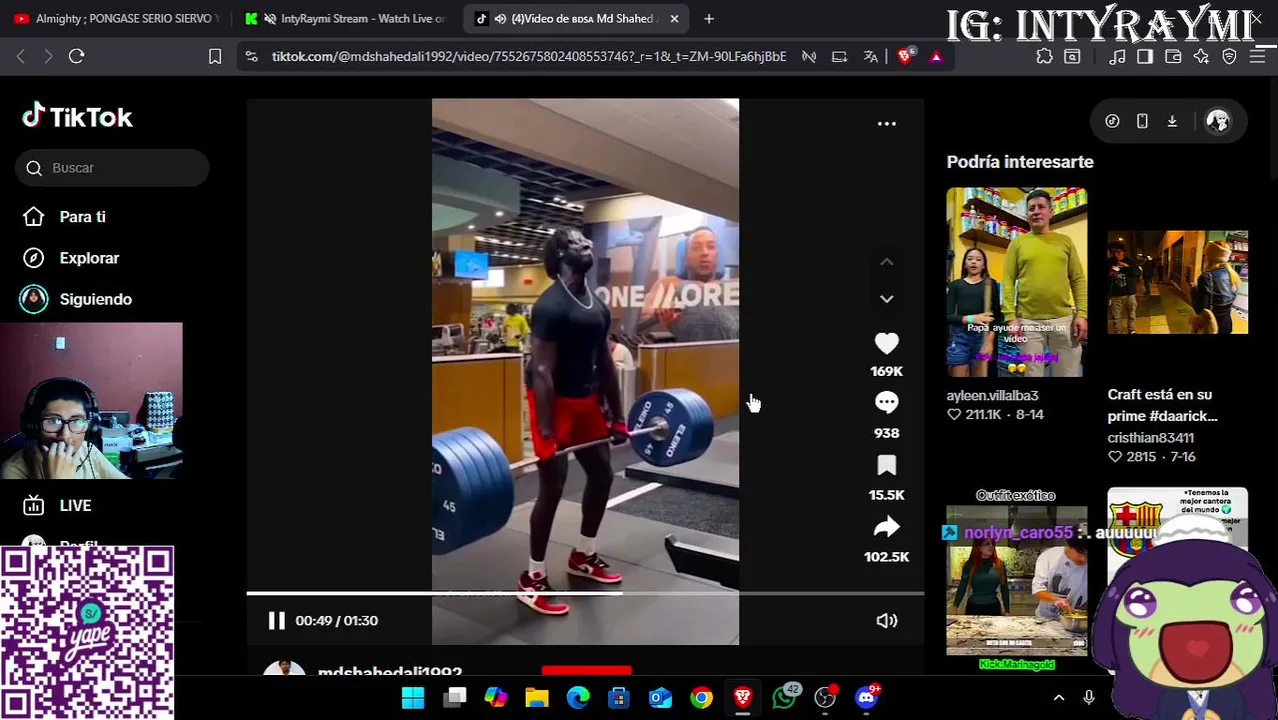Click the phone app icon in header

coord(1142,121)
